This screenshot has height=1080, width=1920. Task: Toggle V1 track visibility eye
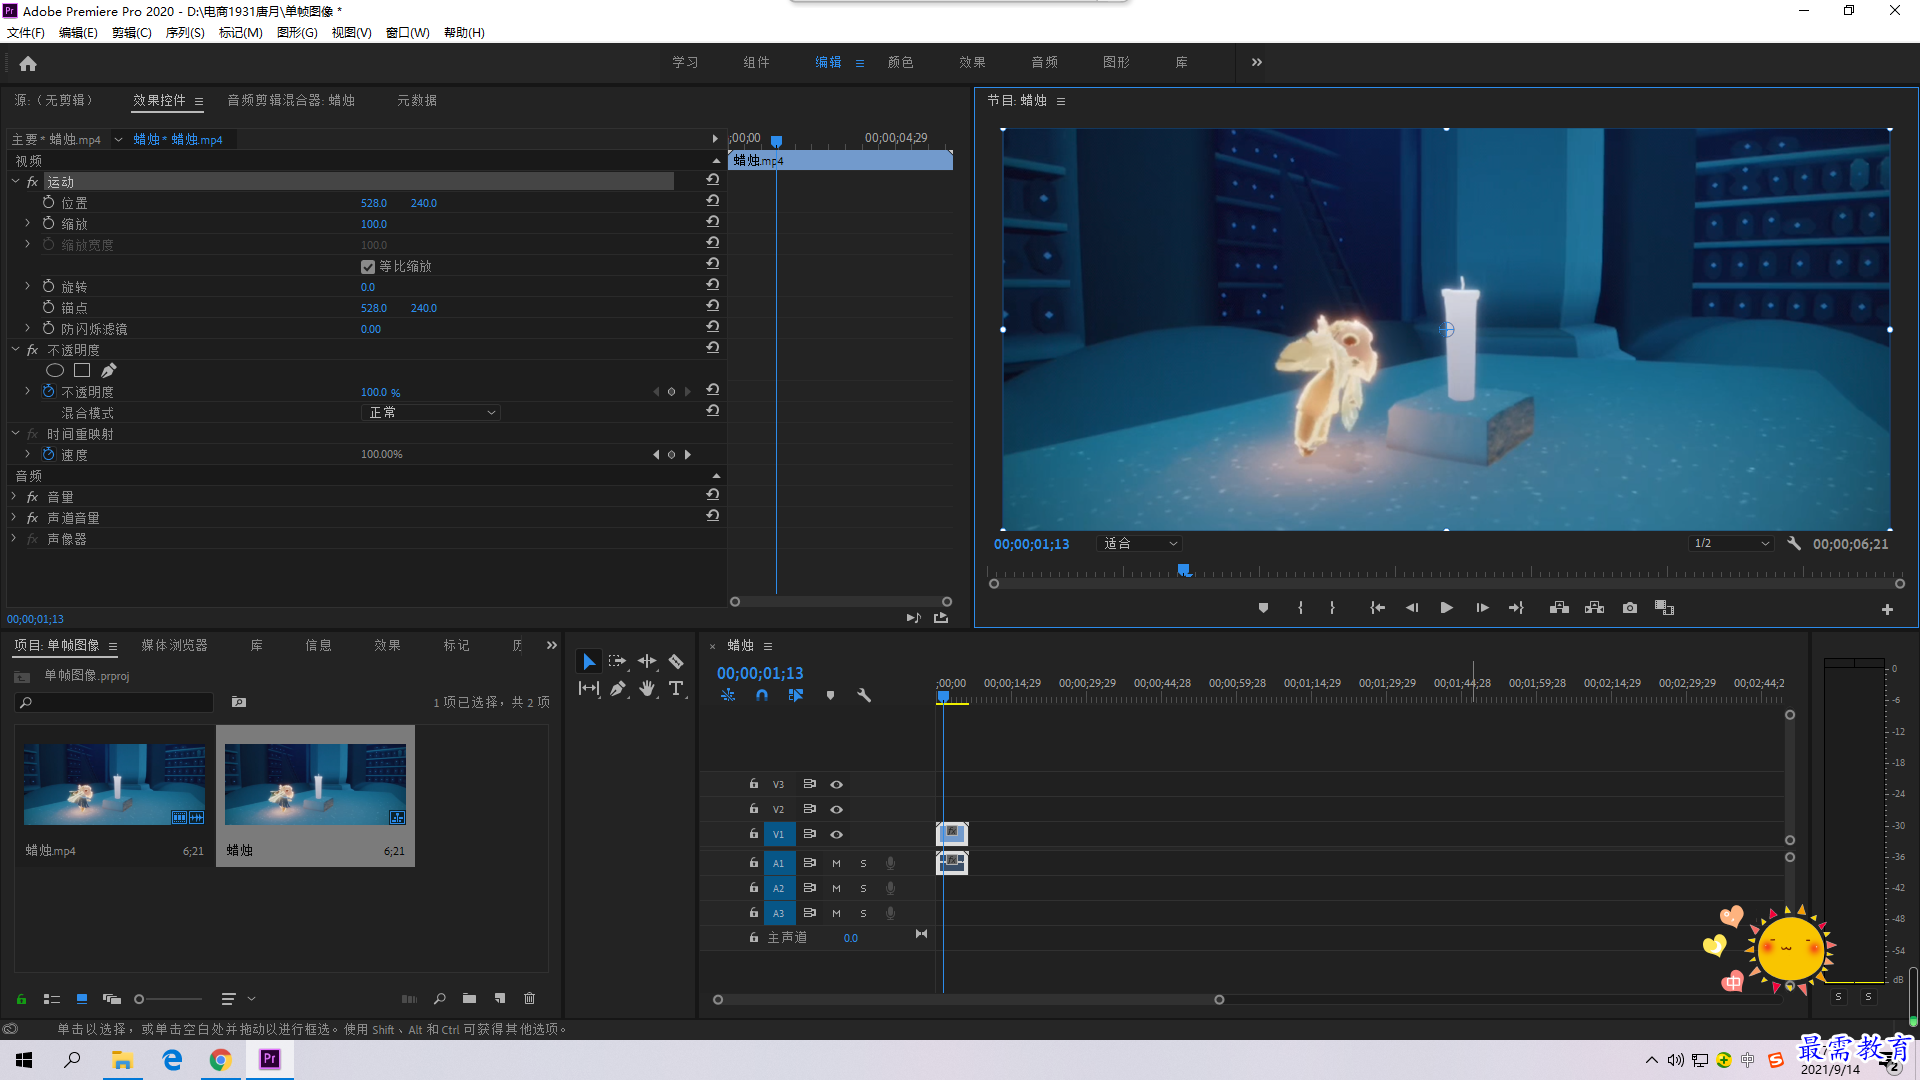[x=837, y=834]
